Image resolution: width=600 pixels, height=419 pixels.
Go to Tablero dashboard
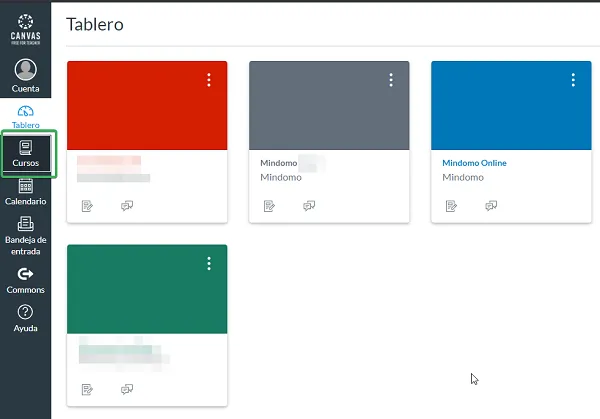pos(25,117)
